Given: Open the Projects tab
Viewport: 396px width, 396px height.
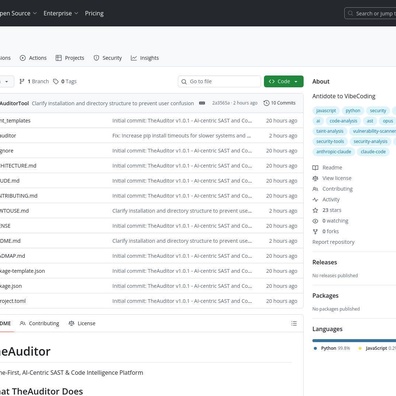Looking at the screenshot, I should (x=70, y=58).
